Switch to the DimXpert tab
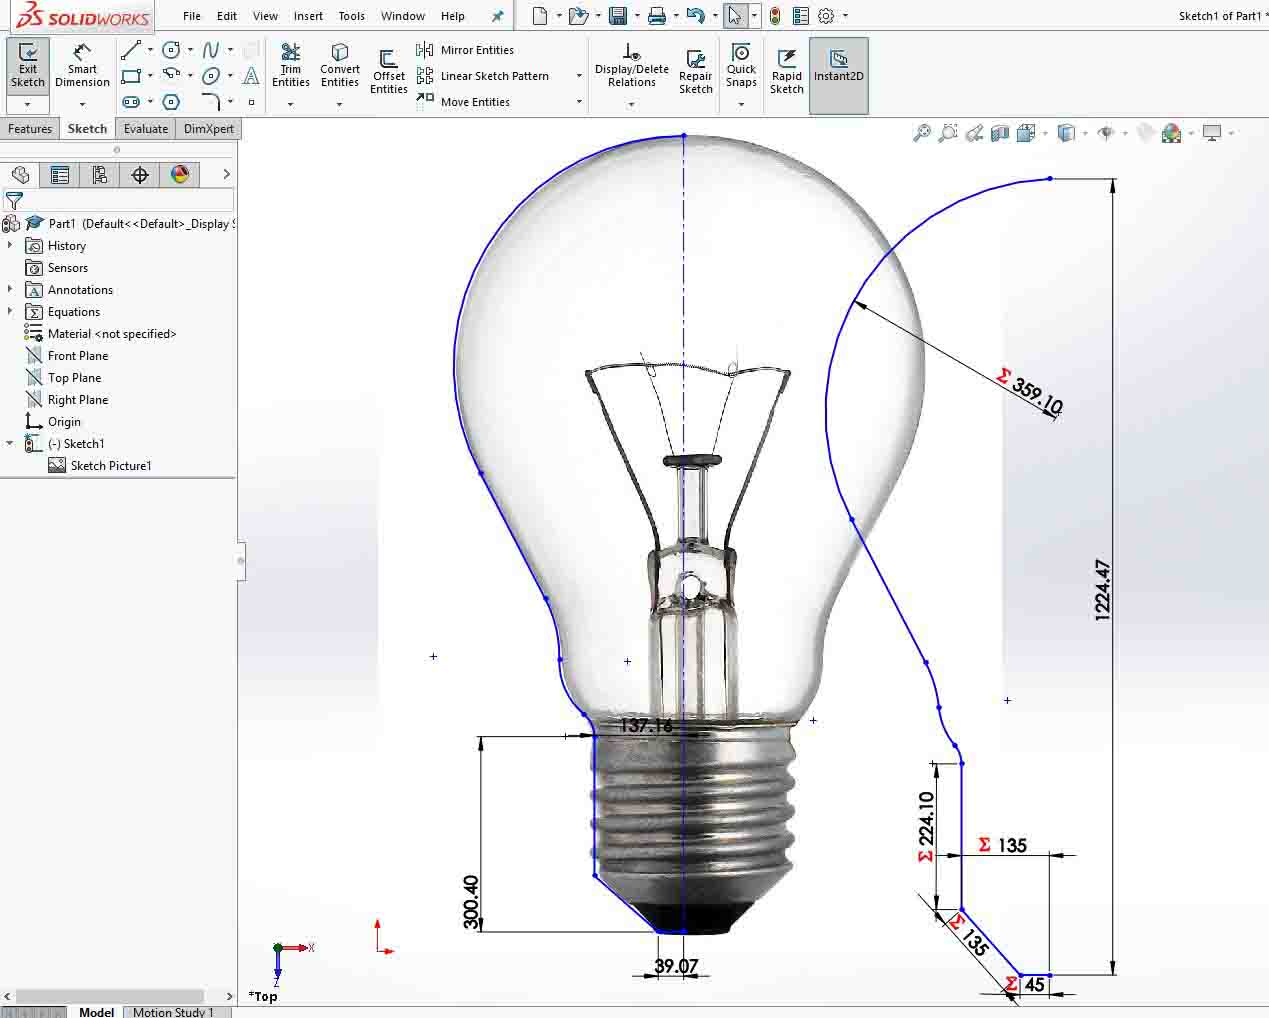Viewport: 1269px width, 1018px height. [208, 129]
